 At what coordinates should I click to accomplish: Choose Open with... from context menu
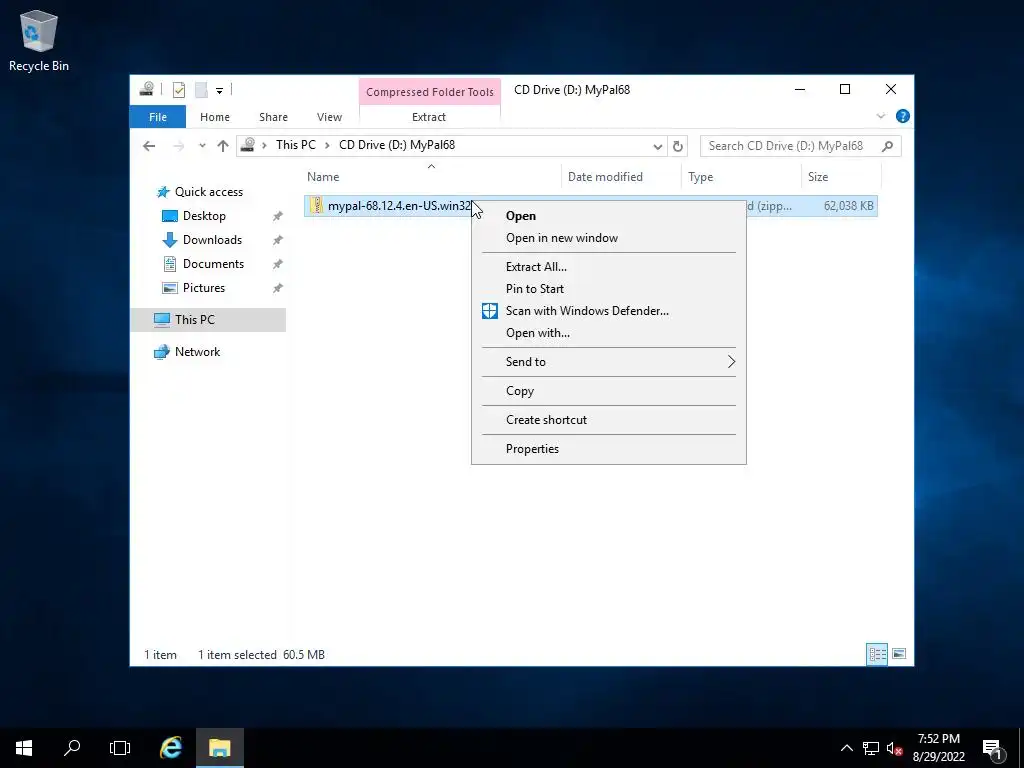click(609, 333)
